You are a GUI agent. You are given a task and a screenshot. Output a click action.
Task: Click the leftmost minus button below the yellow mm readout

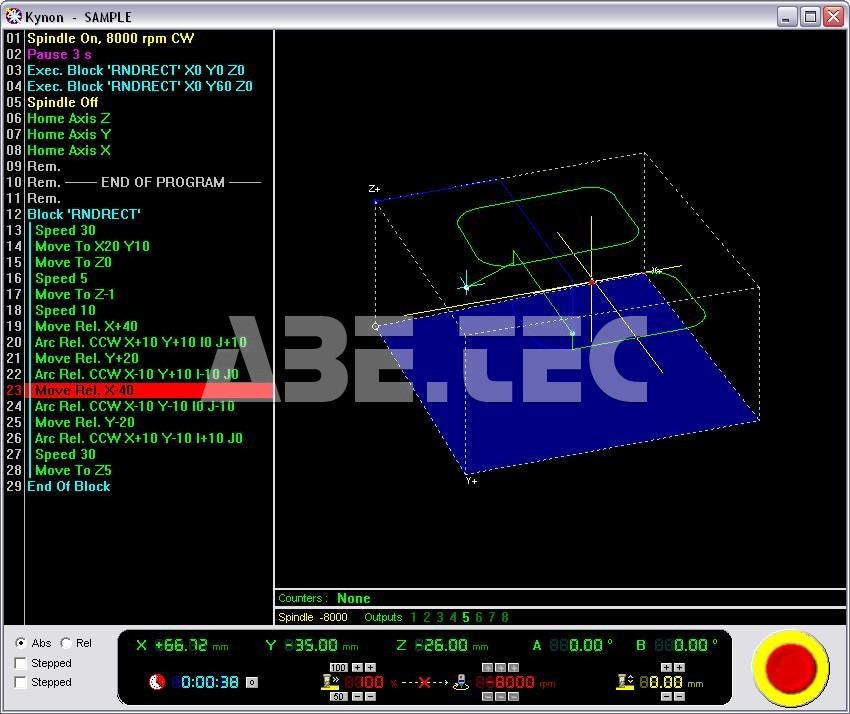click(666, 697)
